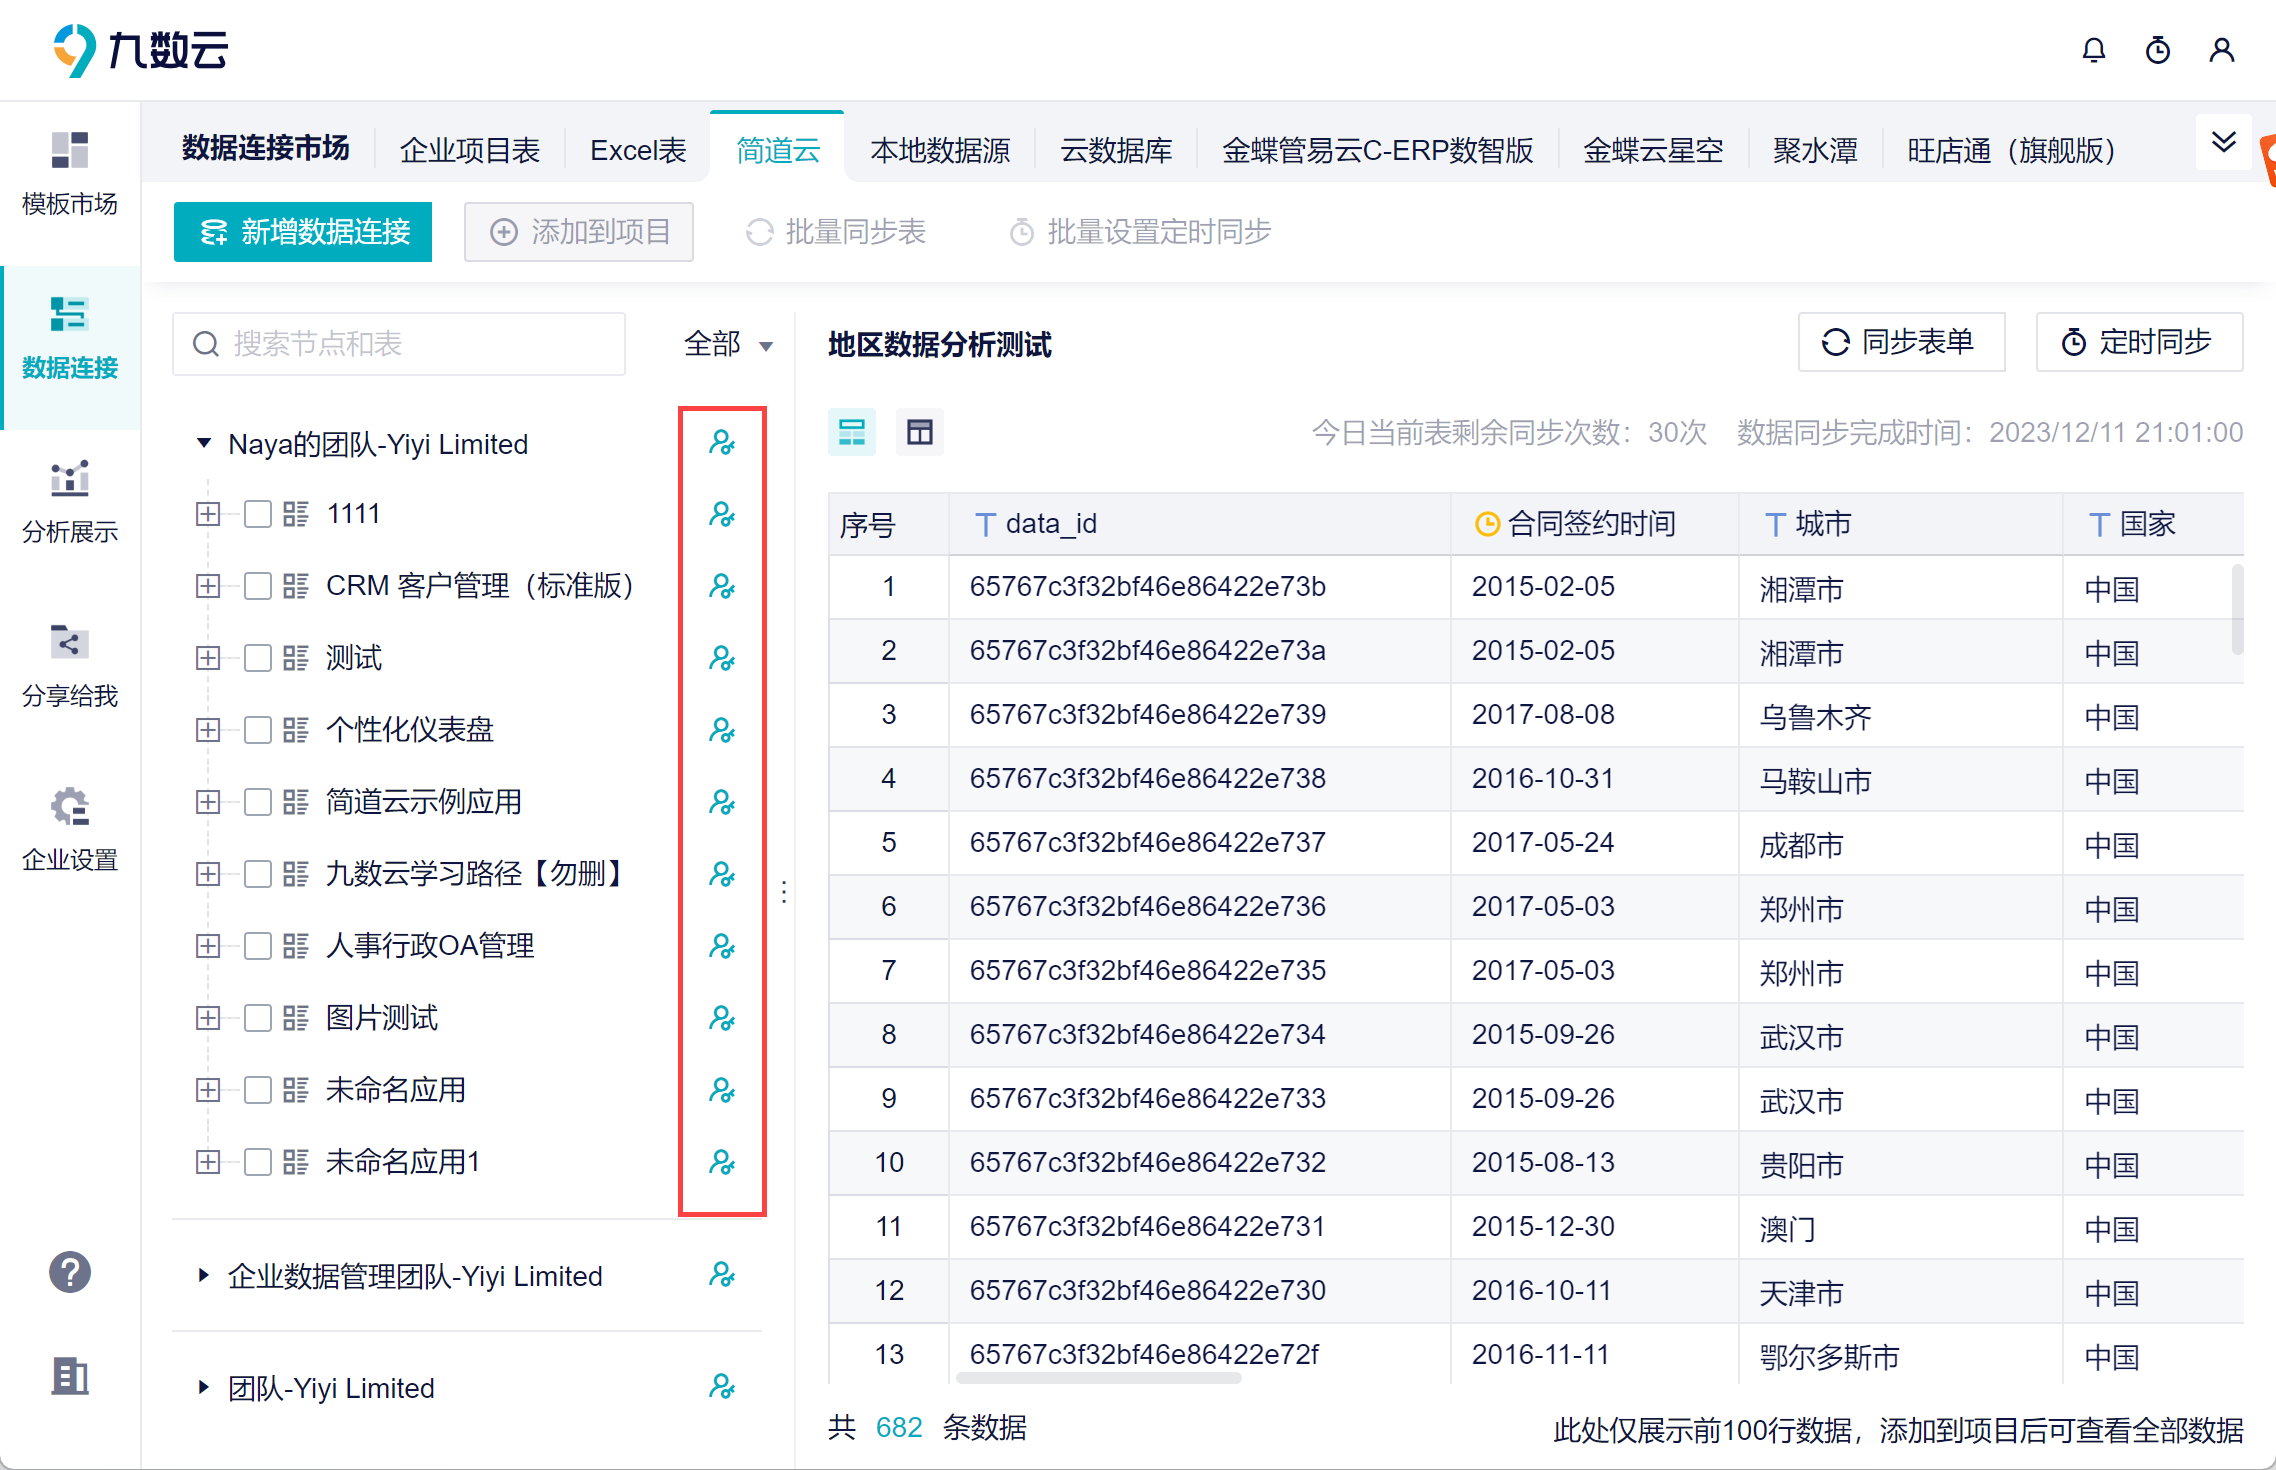Click the 同步表单 button

[x=1900, y=342]
